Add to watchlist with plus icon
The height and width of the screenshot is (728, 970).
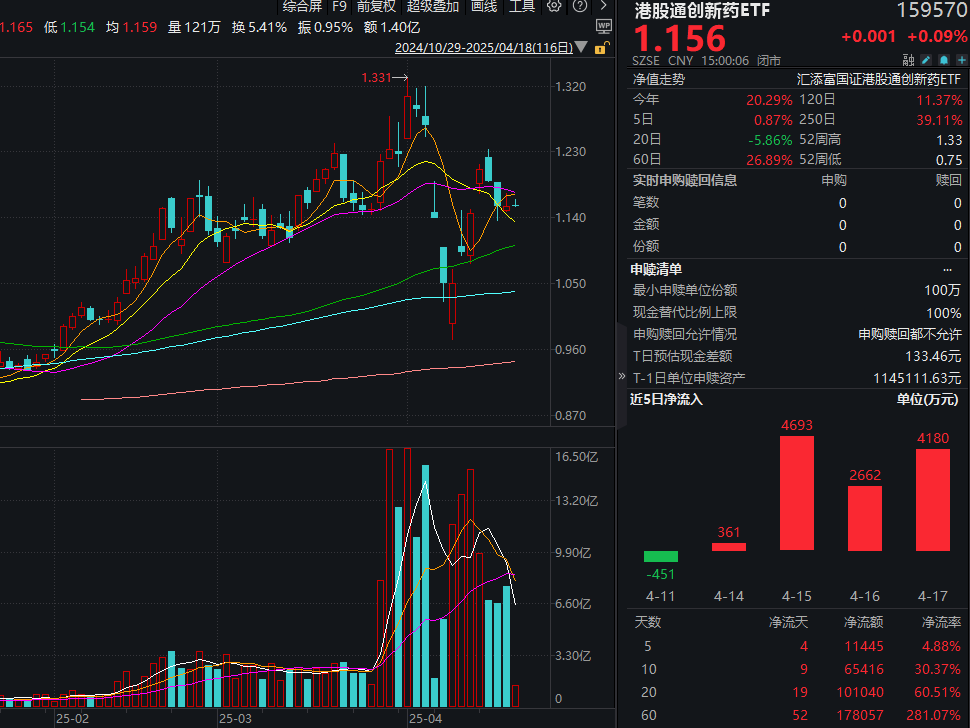(961, 60)
